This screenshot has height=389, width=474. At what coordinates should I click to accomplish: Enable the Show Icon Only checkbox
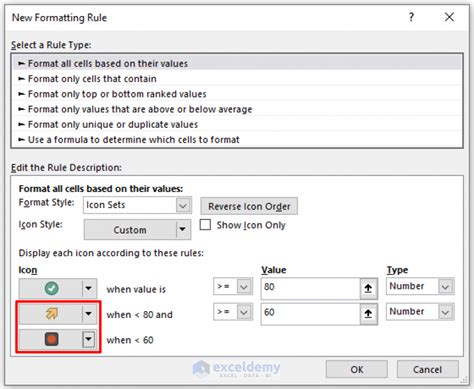pos(205,225)
